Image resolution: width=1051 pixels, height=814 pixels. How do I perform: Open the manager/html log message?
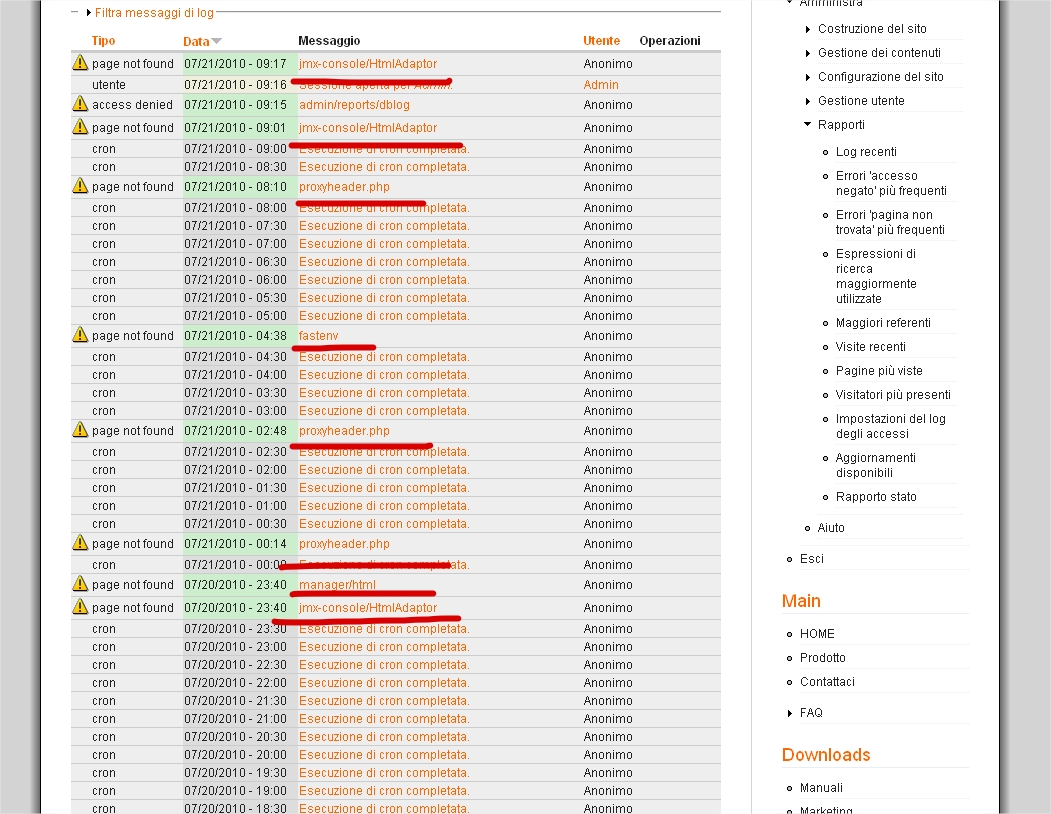point(337,585)
